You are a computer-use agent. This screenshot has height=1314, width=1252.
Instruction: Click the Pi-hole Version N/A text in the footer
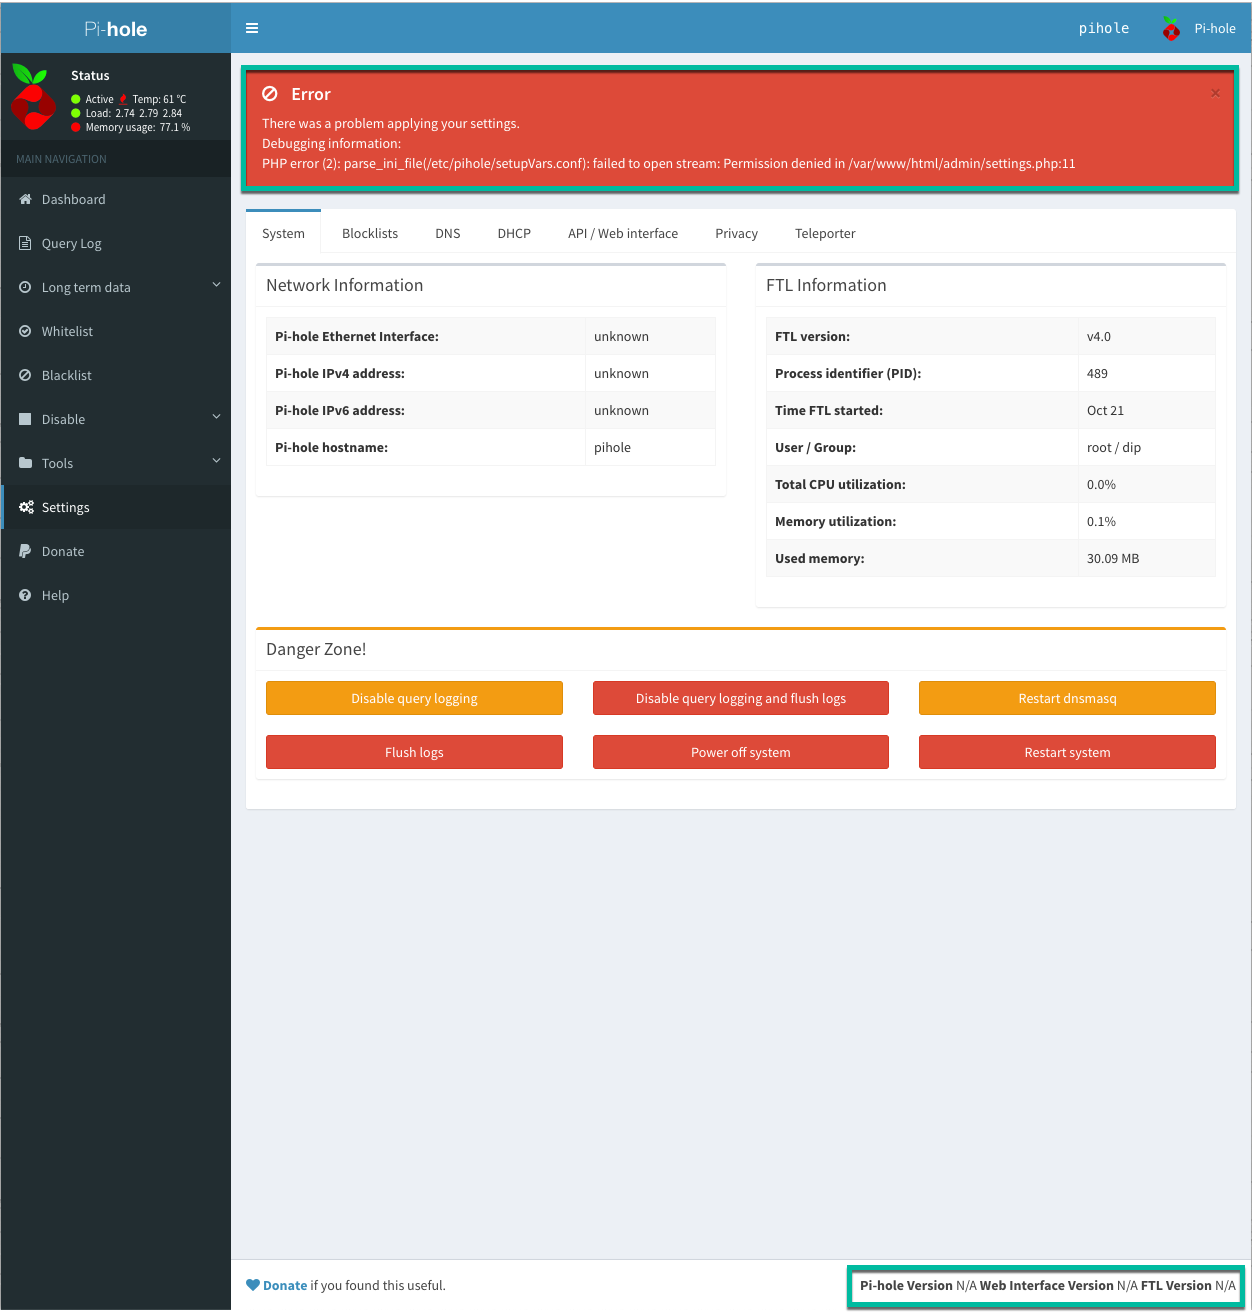click(918, 1285)
